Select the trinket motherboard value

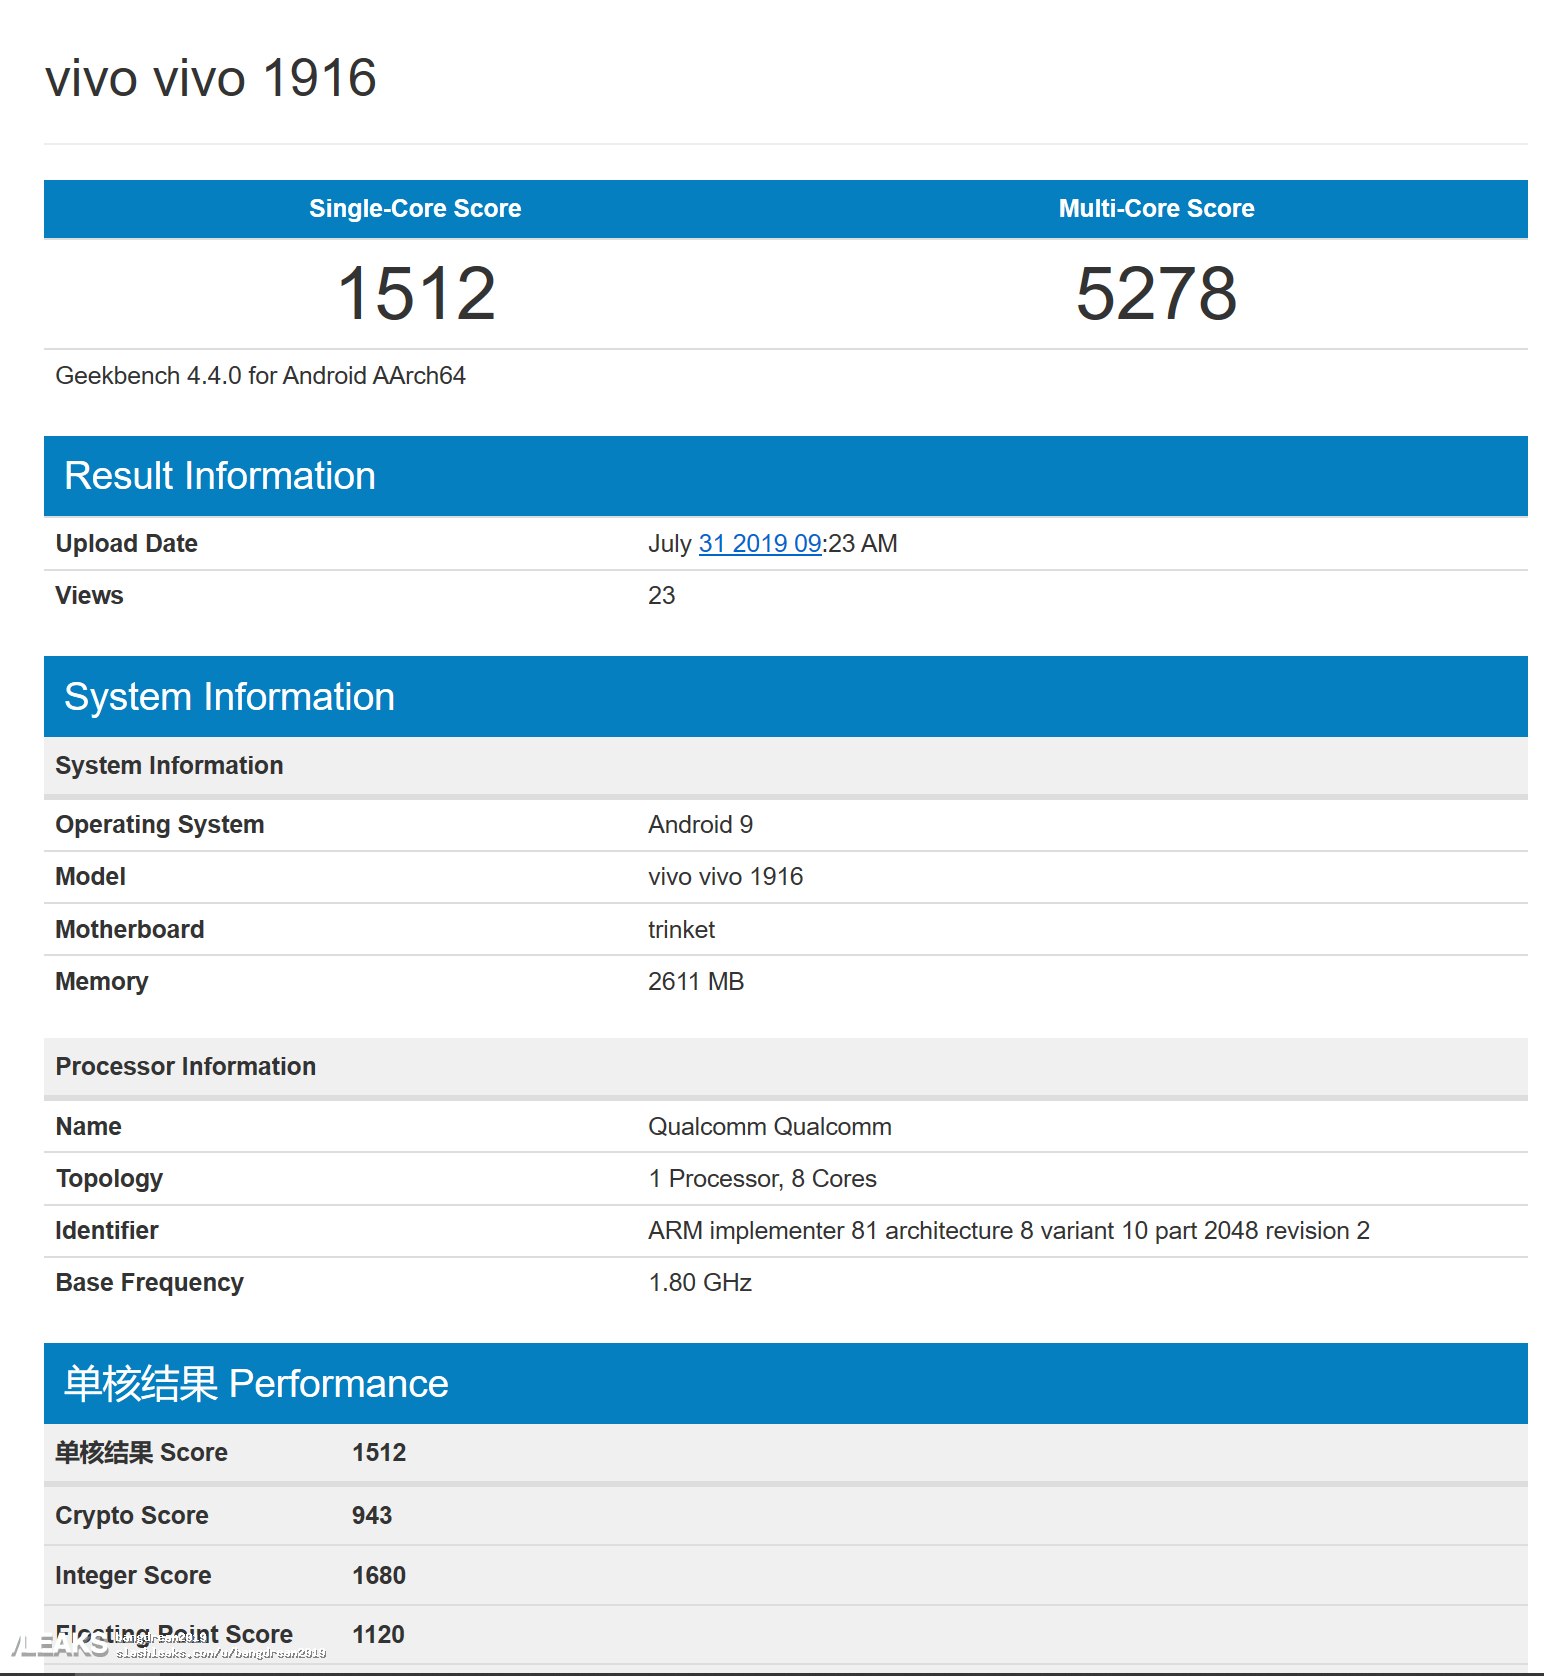click(x=681, y=930)
